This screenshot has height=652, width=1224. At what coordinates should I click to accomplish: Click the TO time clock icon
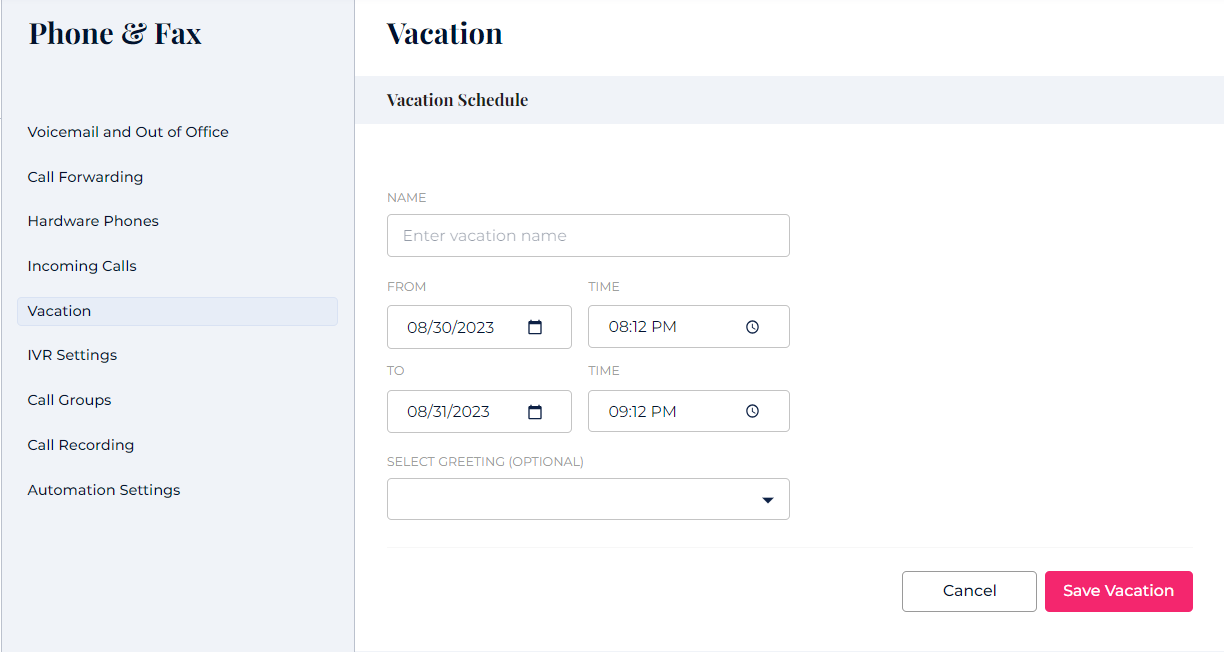point(753,411)
